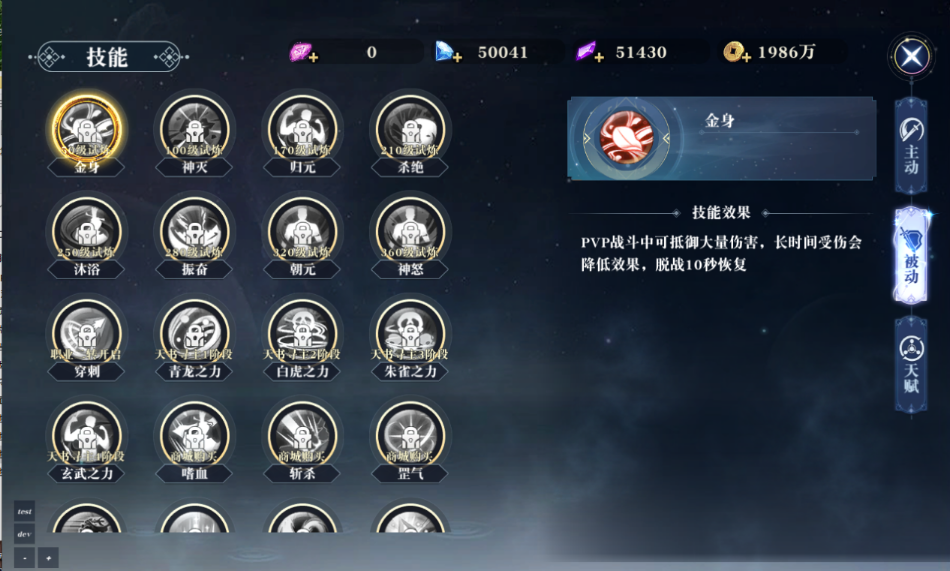Close the skills panel
This screenshot has height=571, width=950.
[911, 57]
